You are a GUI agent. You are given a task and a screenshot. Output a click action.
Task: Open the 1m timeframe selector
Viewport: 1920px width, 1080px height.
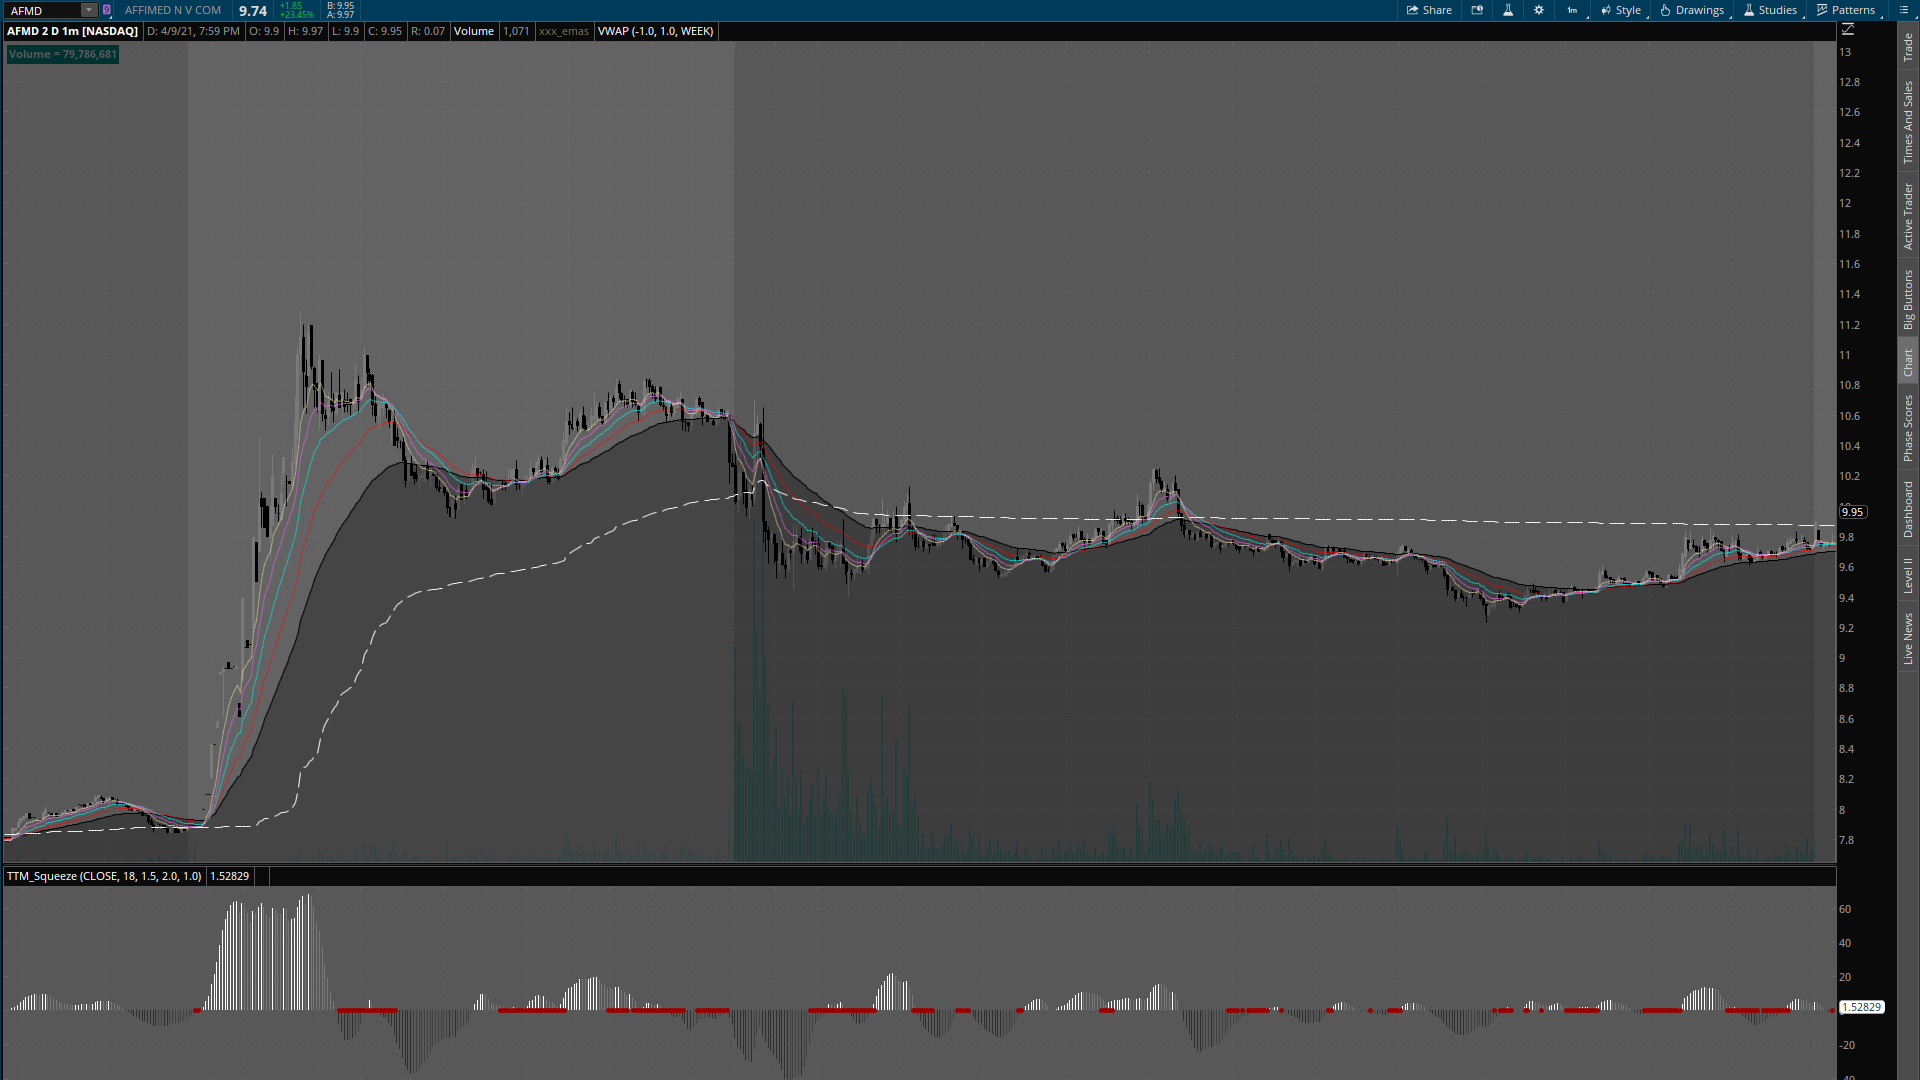click(1572, 10)
